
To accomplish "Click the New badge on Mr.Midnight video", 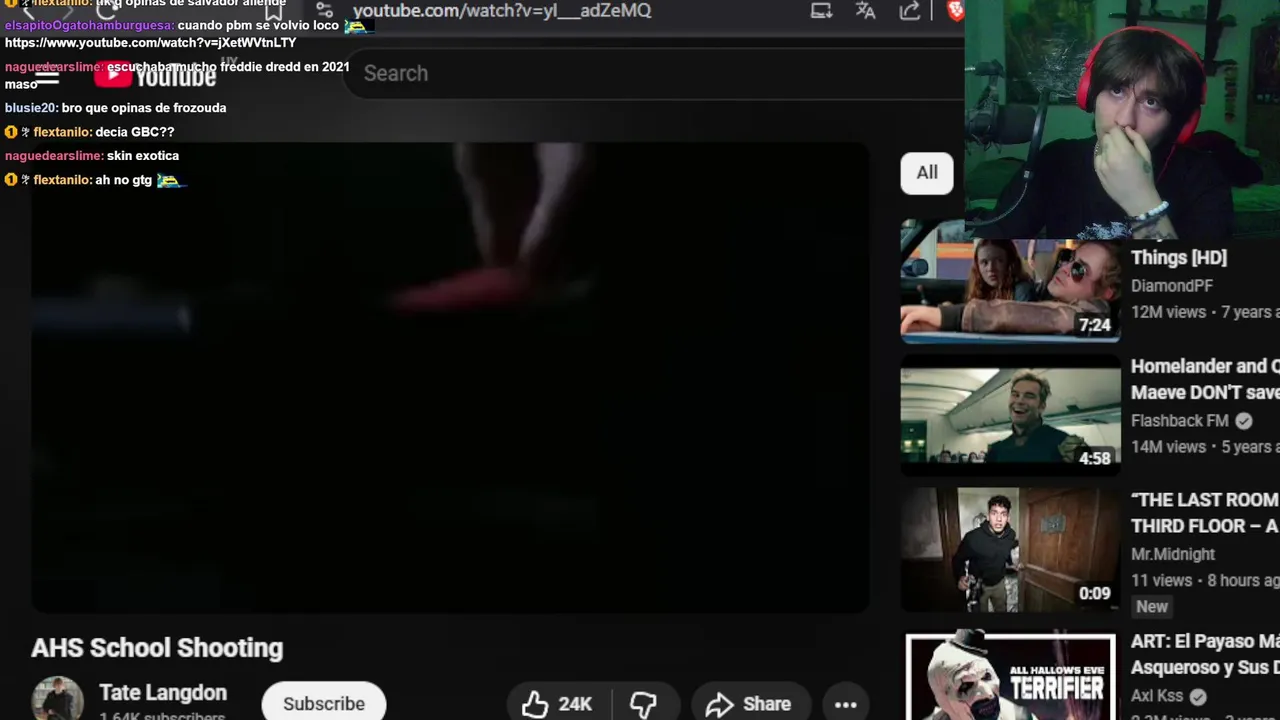I will coord(1152,607).
